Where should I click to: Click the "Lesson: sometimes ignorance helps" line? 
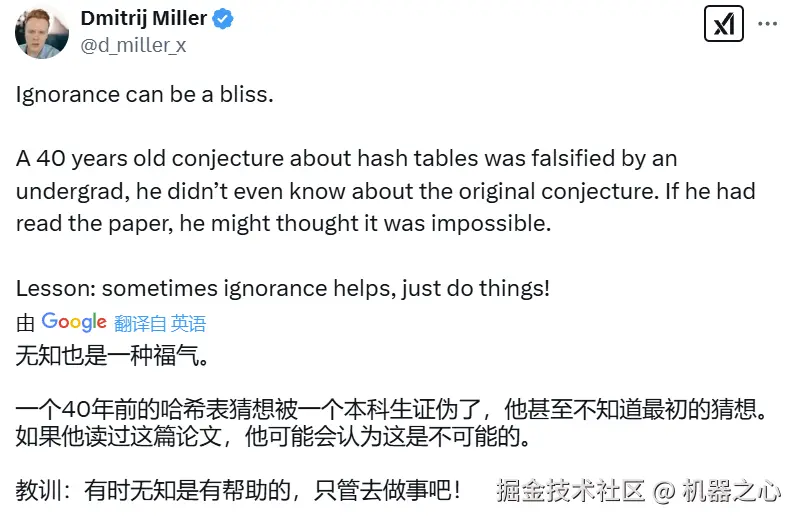(282, 288)
